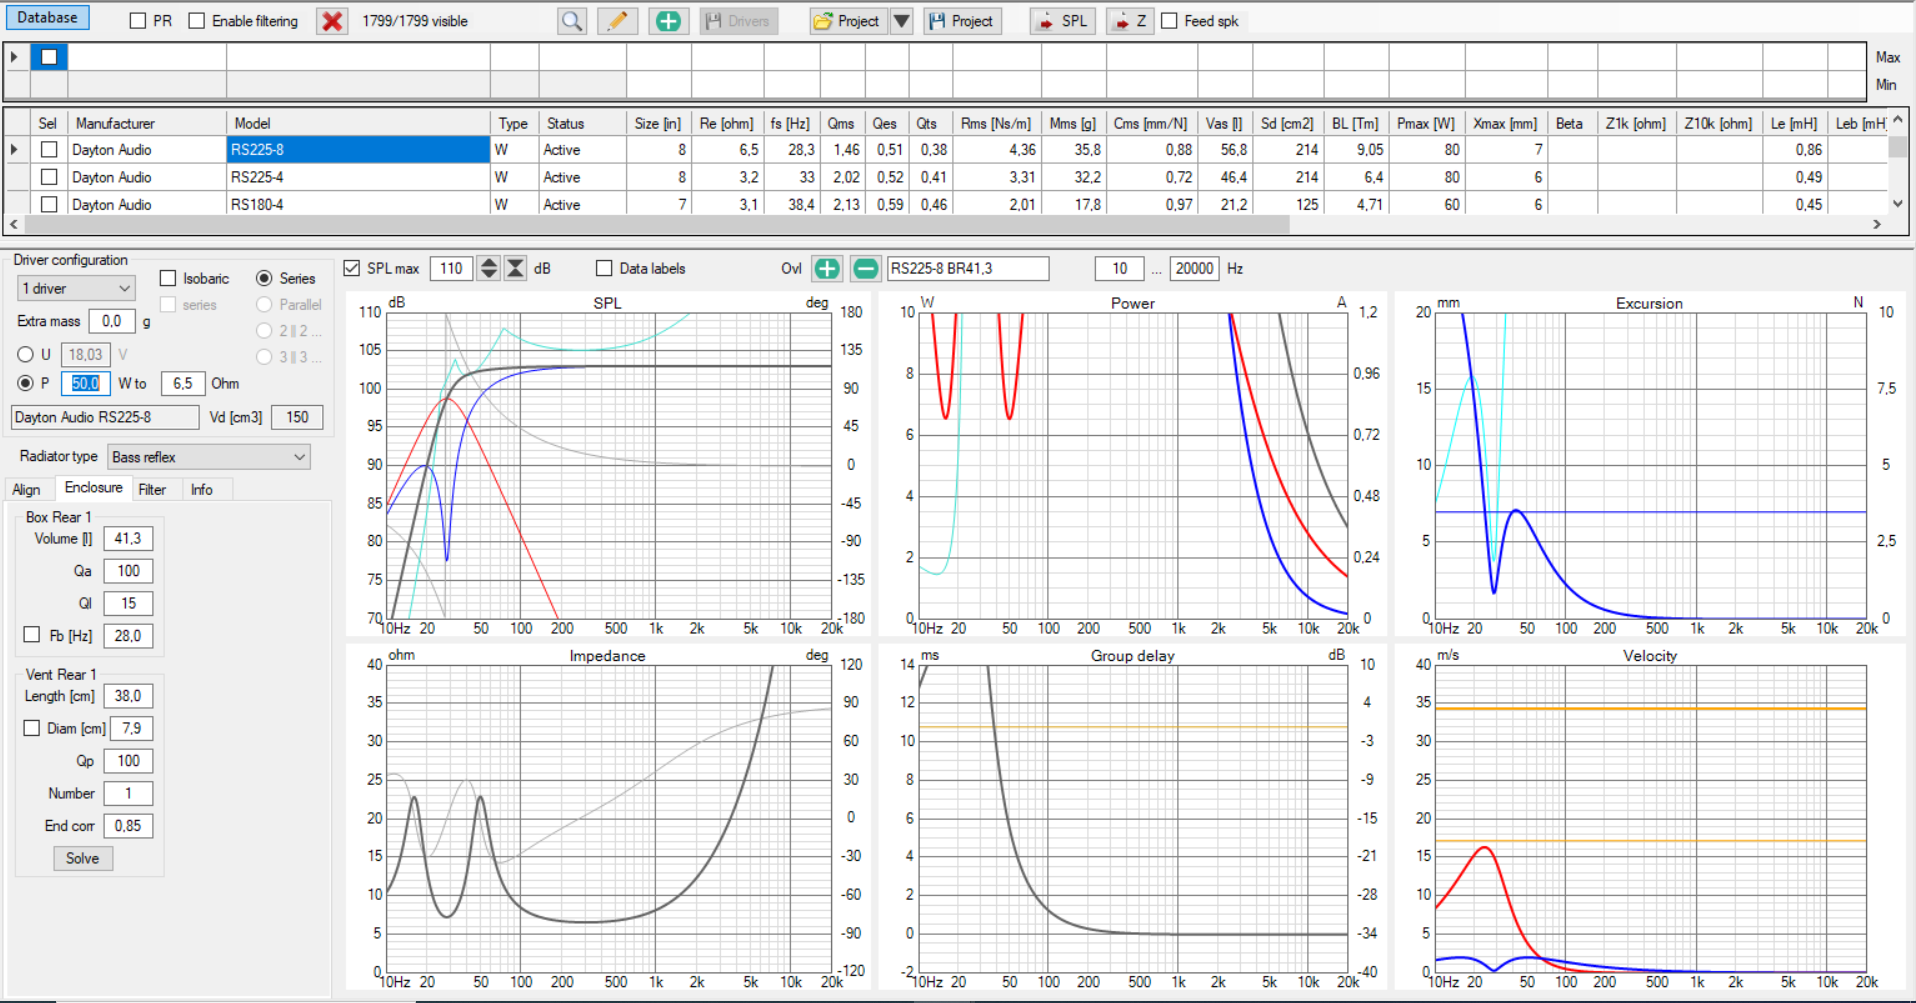
Task: Save Project with the floppy disk icon
Action: point(961,21)
